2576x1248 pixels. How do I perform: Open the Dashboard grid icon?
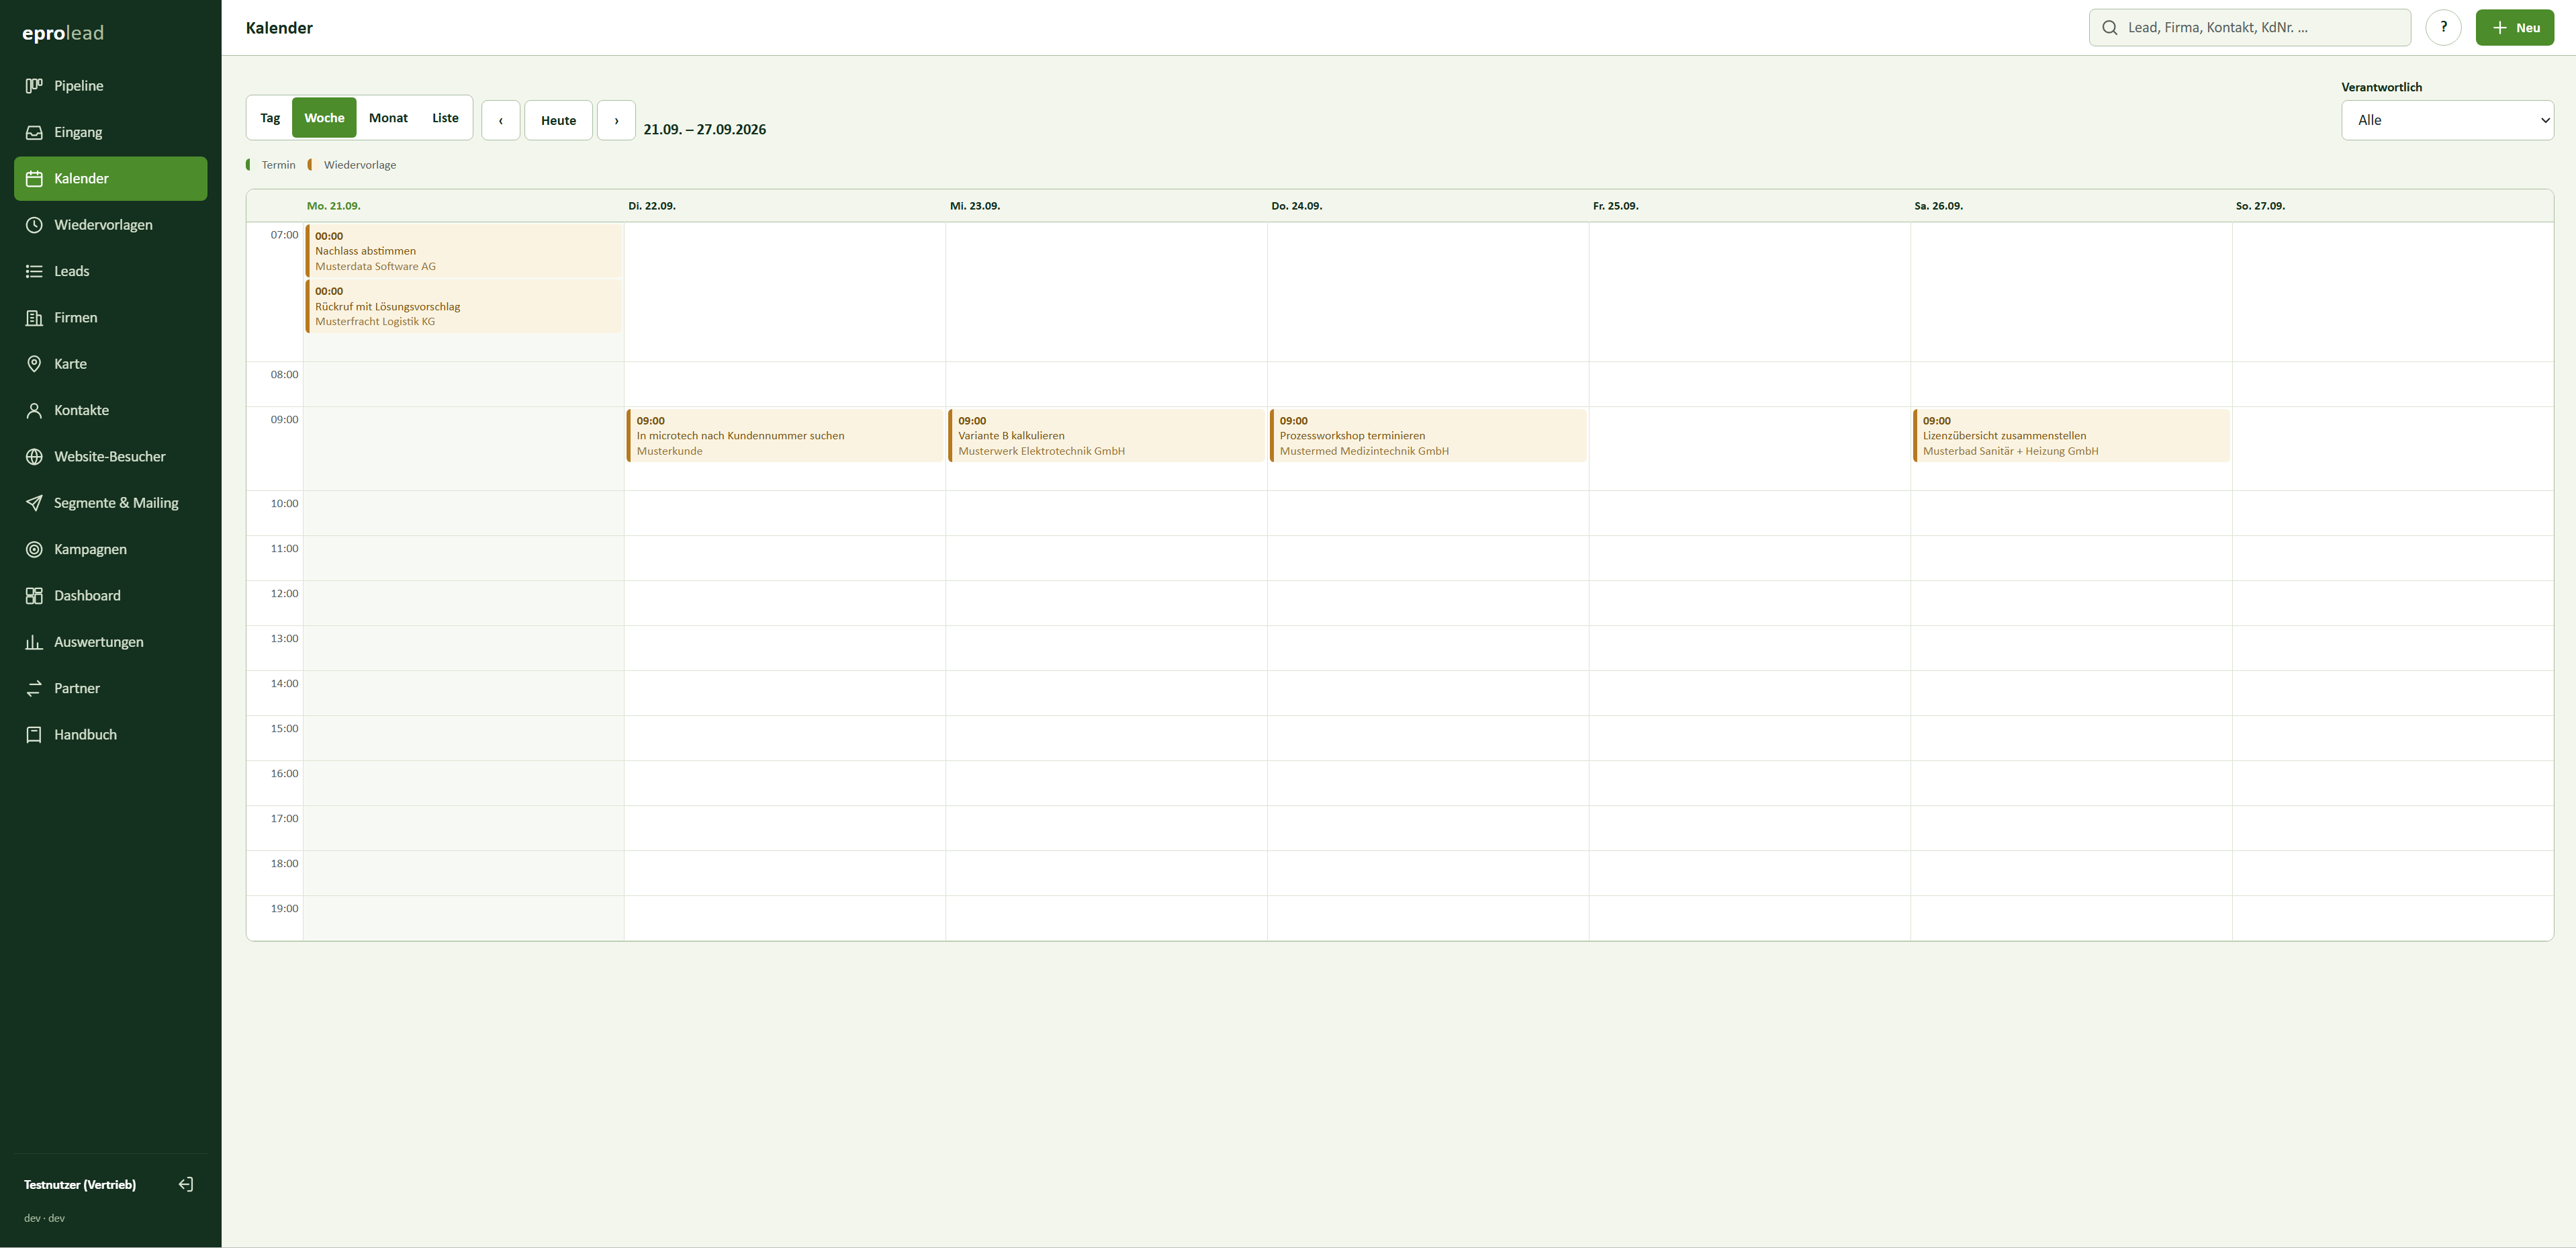coord(34,596)
